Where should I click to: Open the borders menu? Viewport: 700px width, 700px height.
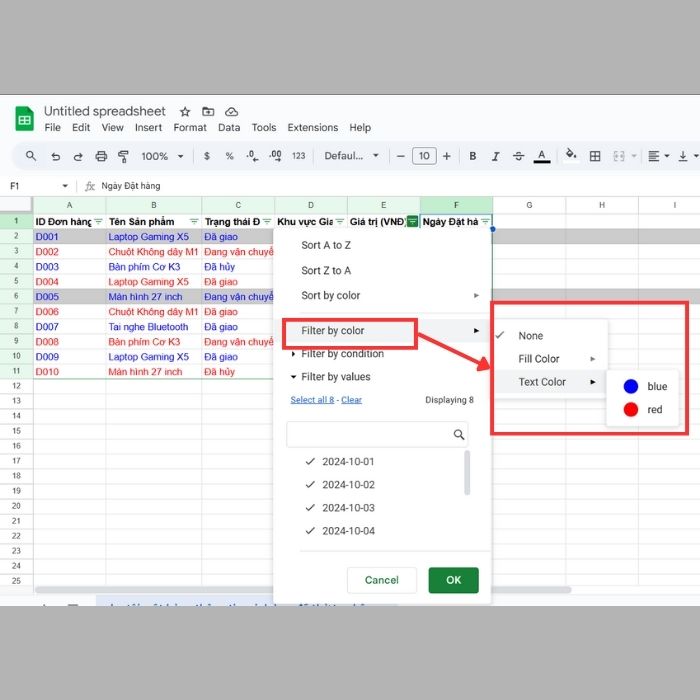pyautogui.click(x=595, y=156)
